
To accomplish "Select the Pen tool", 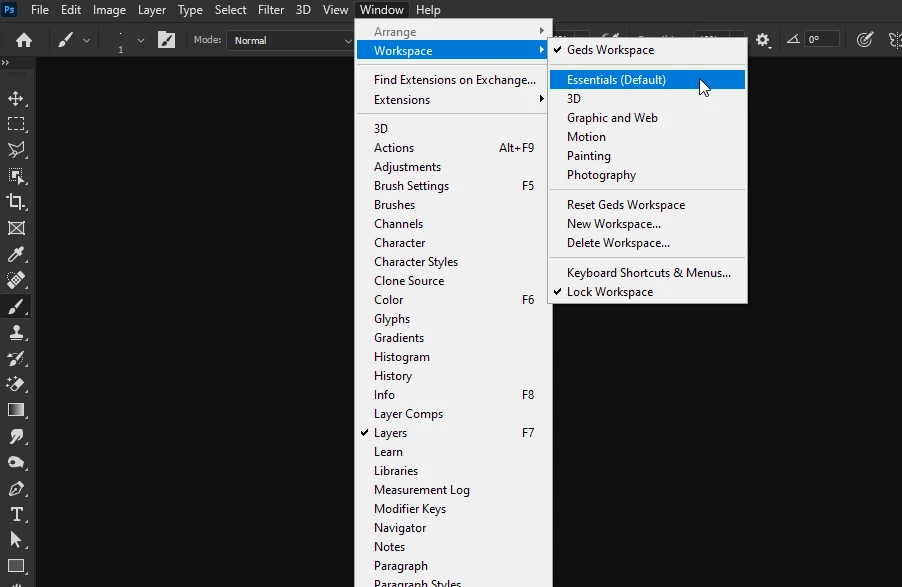I will 16,488.
